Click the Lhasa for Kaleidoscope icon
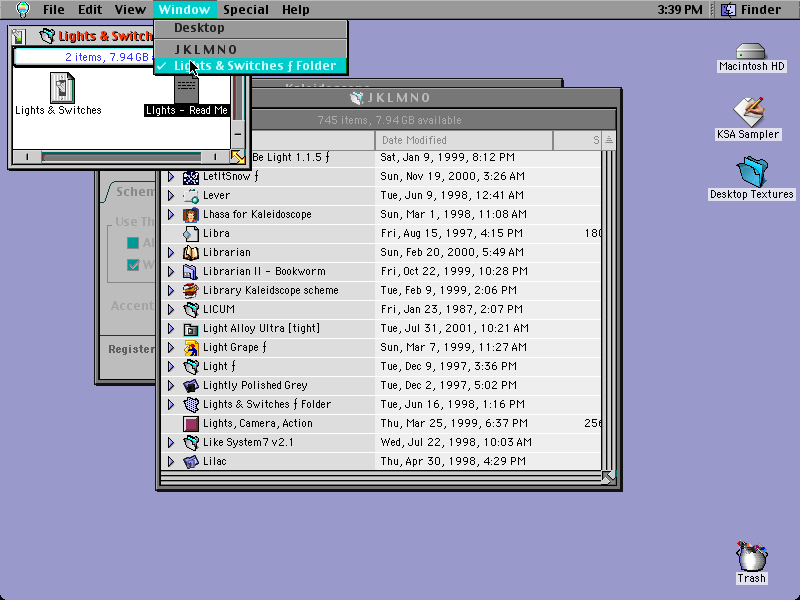The image size is (800, 600). [191, 215]
